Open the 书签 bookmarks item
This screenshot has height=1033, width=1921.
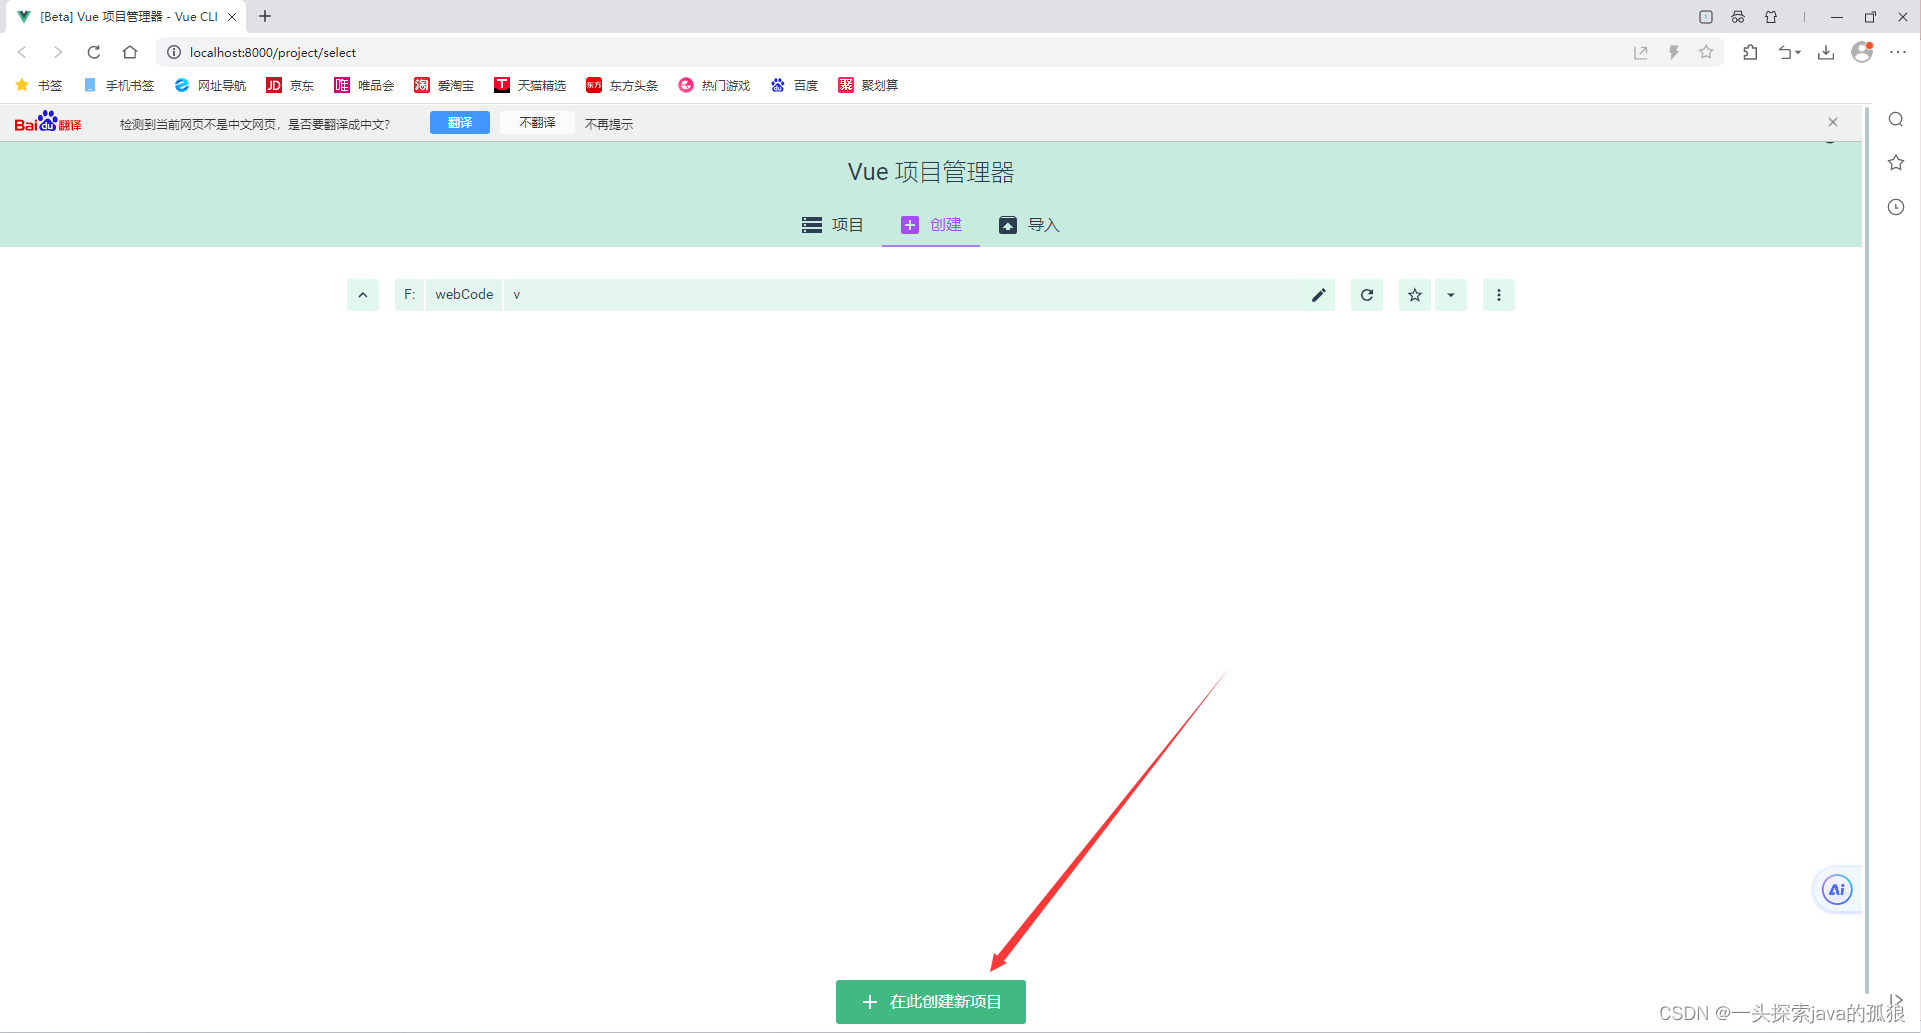click(39, 85)
